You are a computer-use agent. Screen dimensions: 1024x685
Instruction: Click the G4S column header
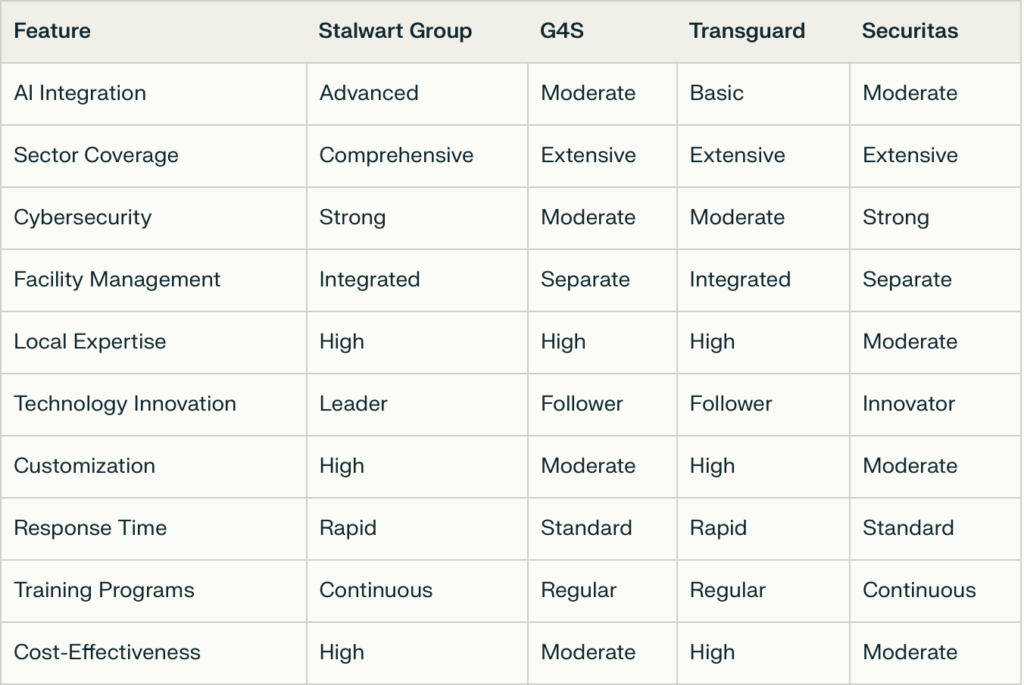562,31
